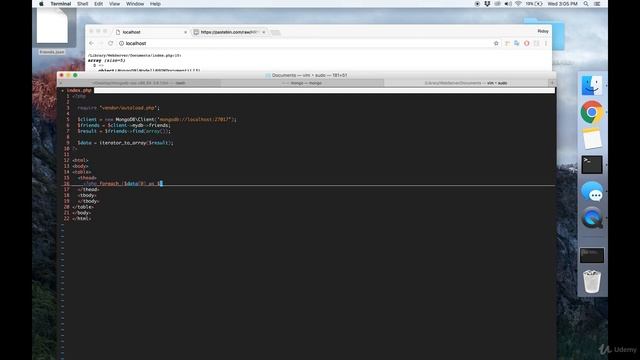Open the Trash in the Dock

tap(592, 281)
